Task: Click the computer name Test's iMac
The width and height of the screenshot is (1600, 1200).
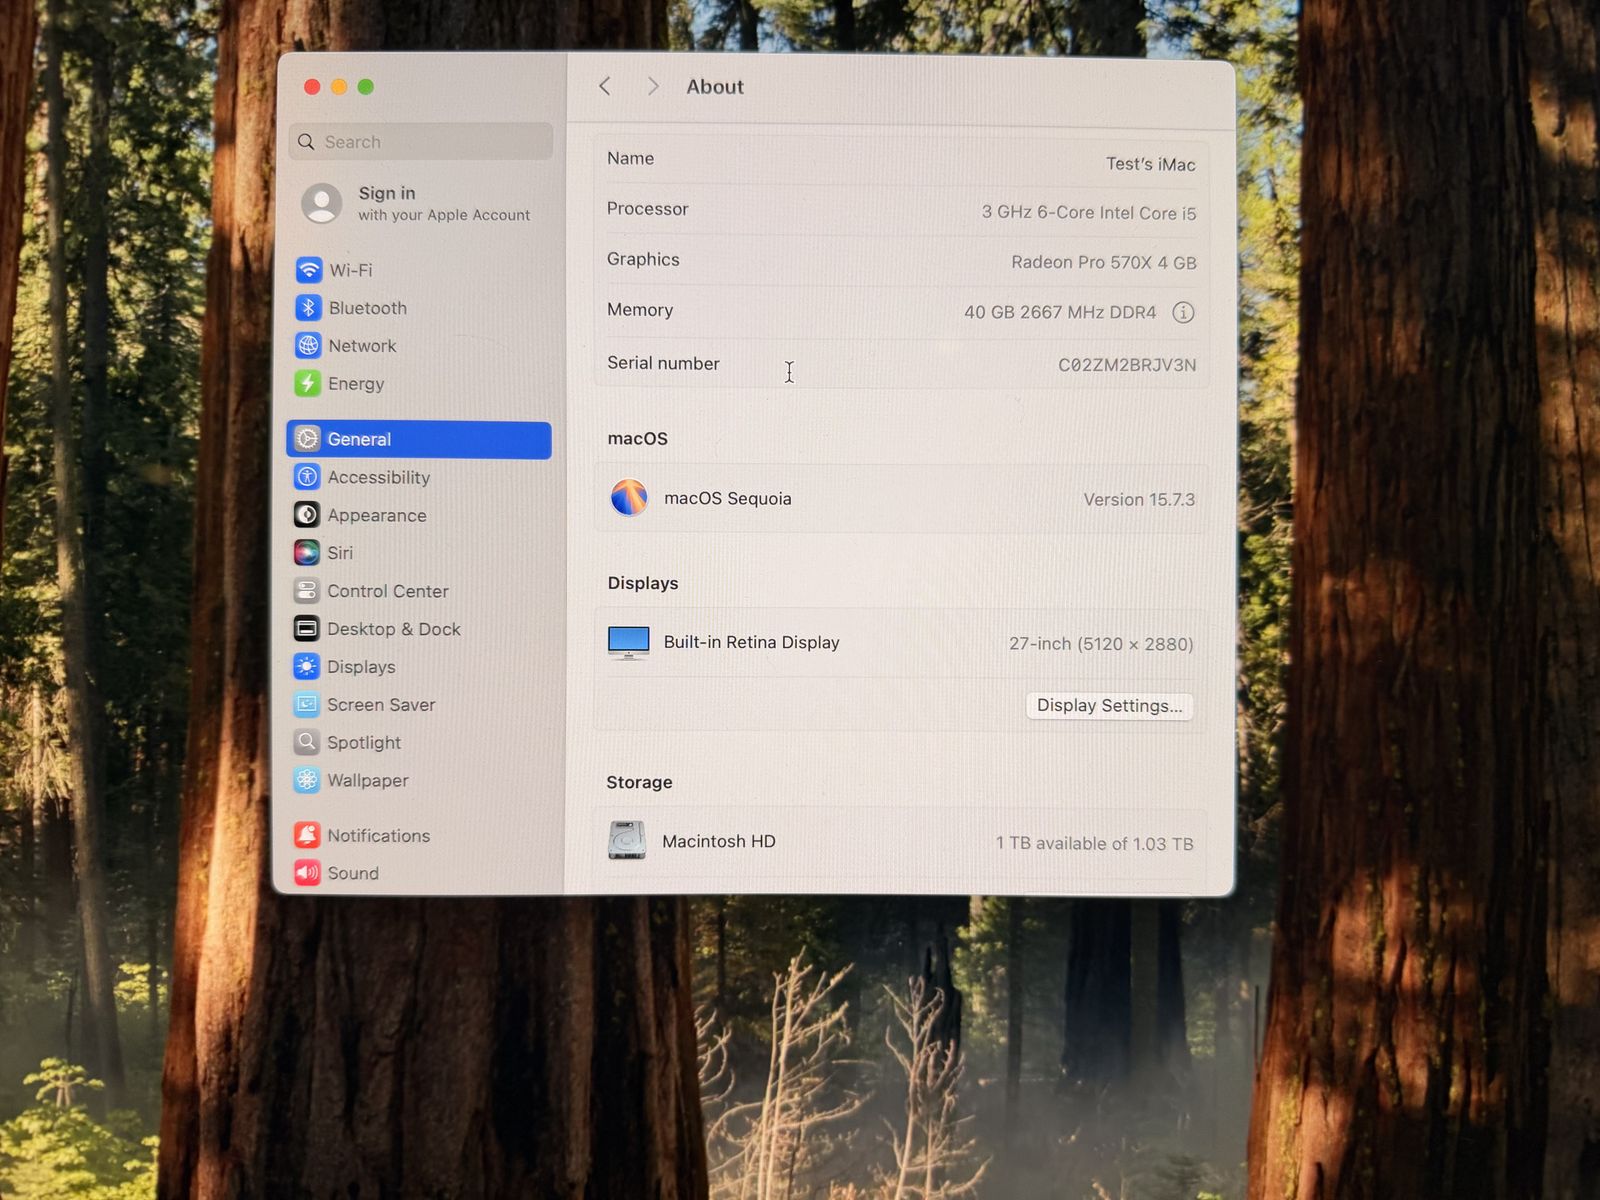Action: [x=1150, y=164]
